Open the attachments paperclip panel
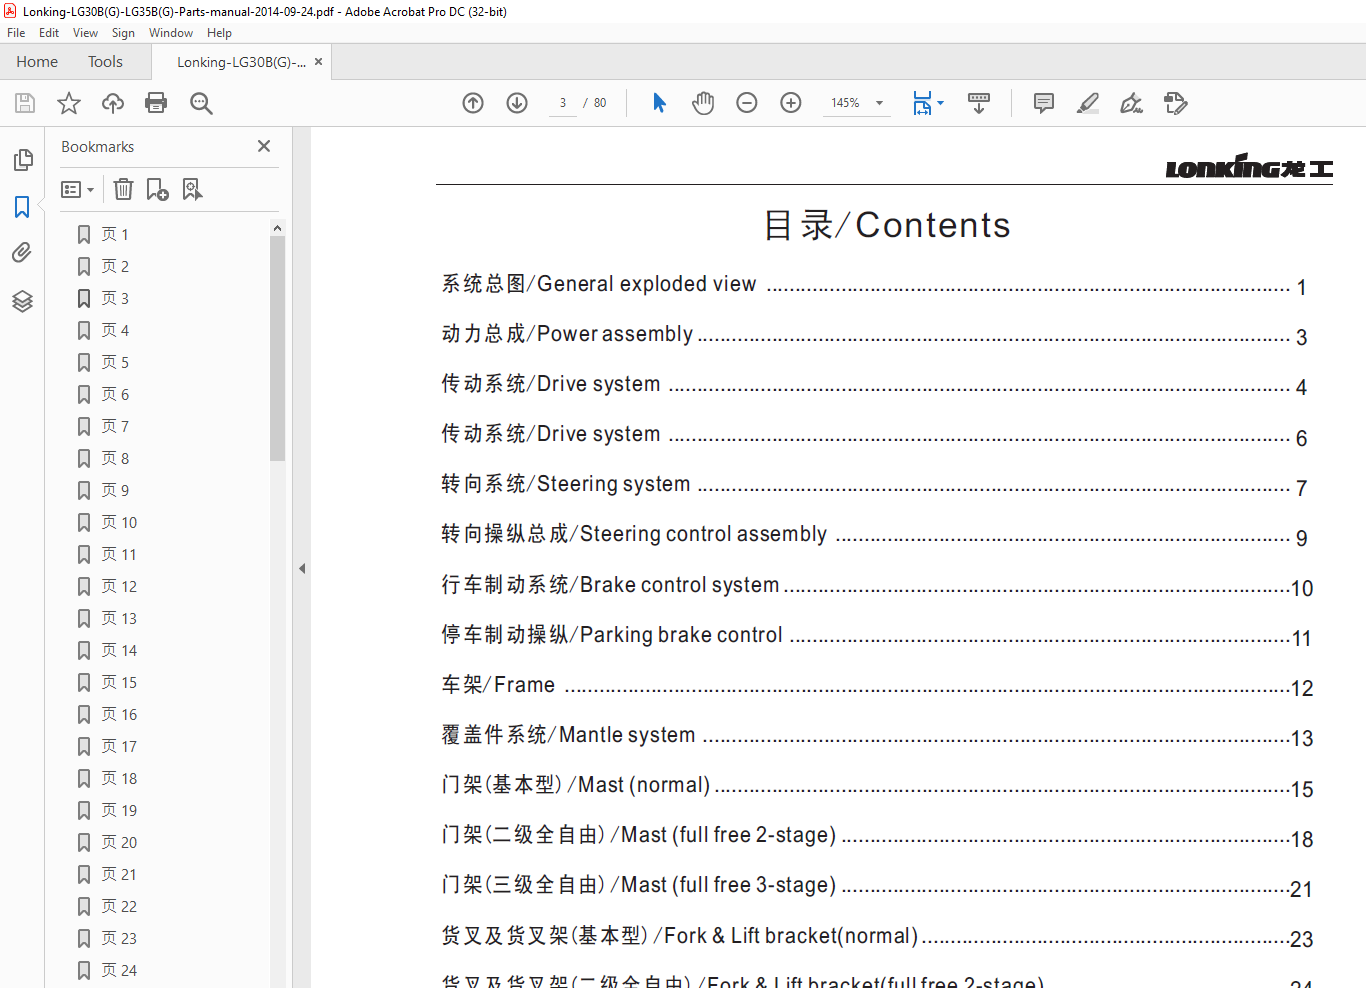Image resolution: width=1366 pixels, height=988 pixels. (x=22, y=253)
